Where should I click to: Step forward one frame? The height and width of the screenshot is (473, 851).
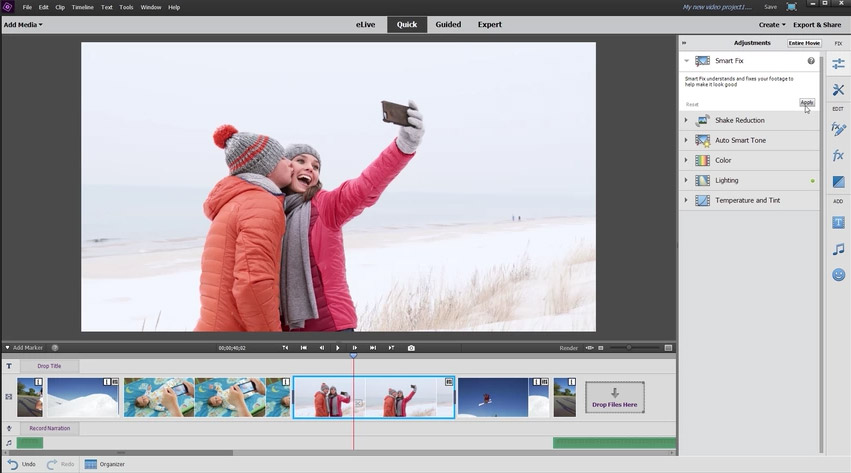(354, 348)
